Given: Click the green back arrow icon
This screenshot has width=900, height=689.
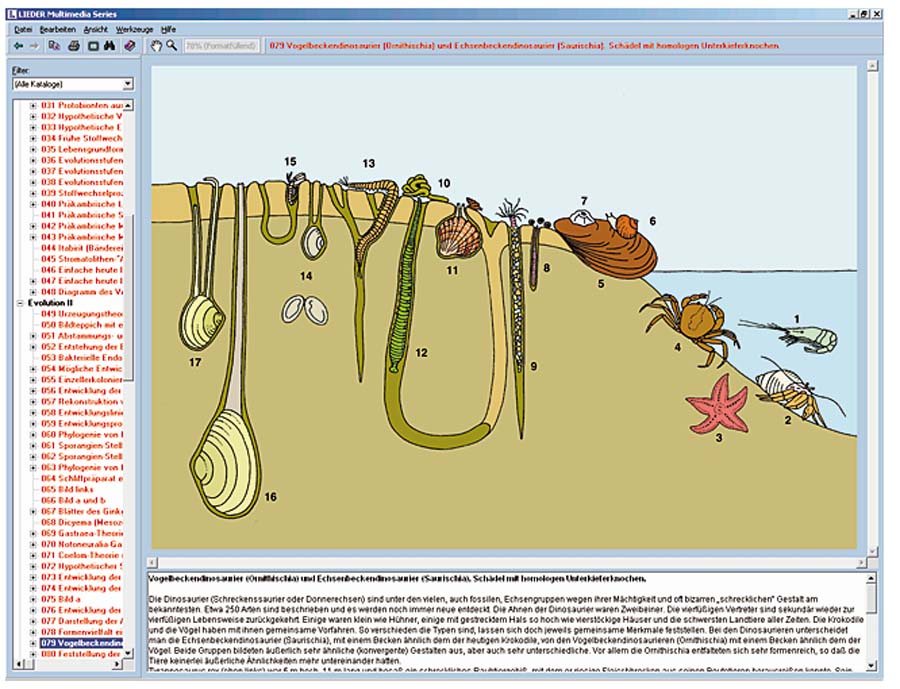Looking at the screenshot, I should (x=19, y=46).
